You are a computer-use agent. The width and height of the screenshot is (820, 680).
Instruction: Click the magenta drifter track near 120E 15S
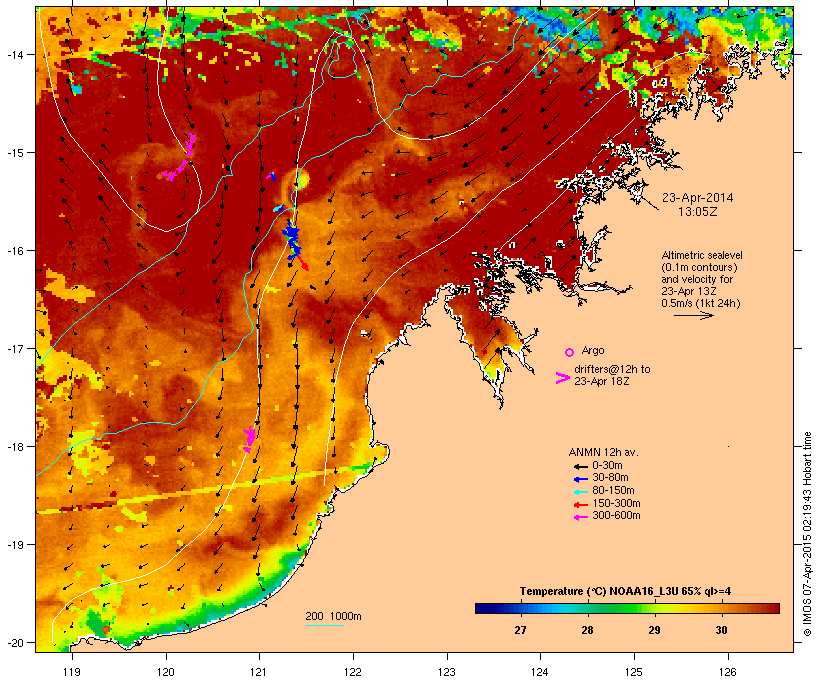[180, 158]
